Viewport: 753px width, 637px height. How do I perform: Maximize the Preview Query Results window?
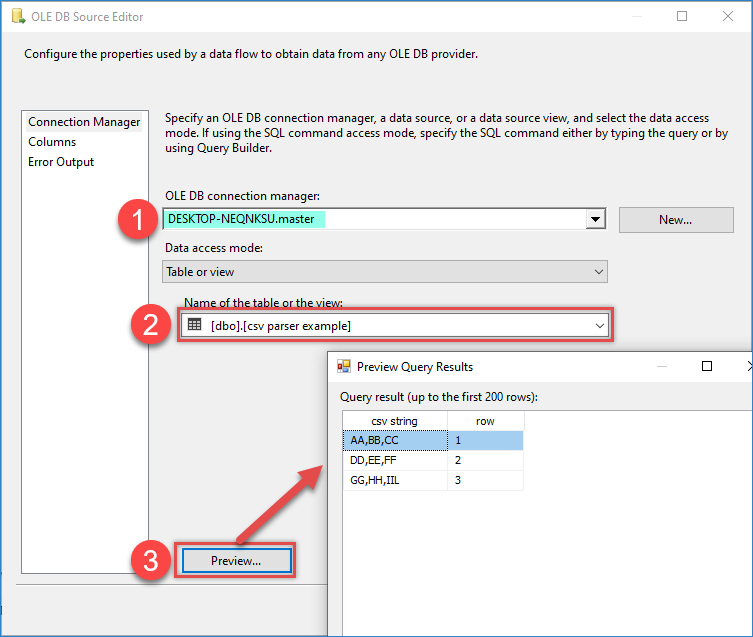pos(706,367)
